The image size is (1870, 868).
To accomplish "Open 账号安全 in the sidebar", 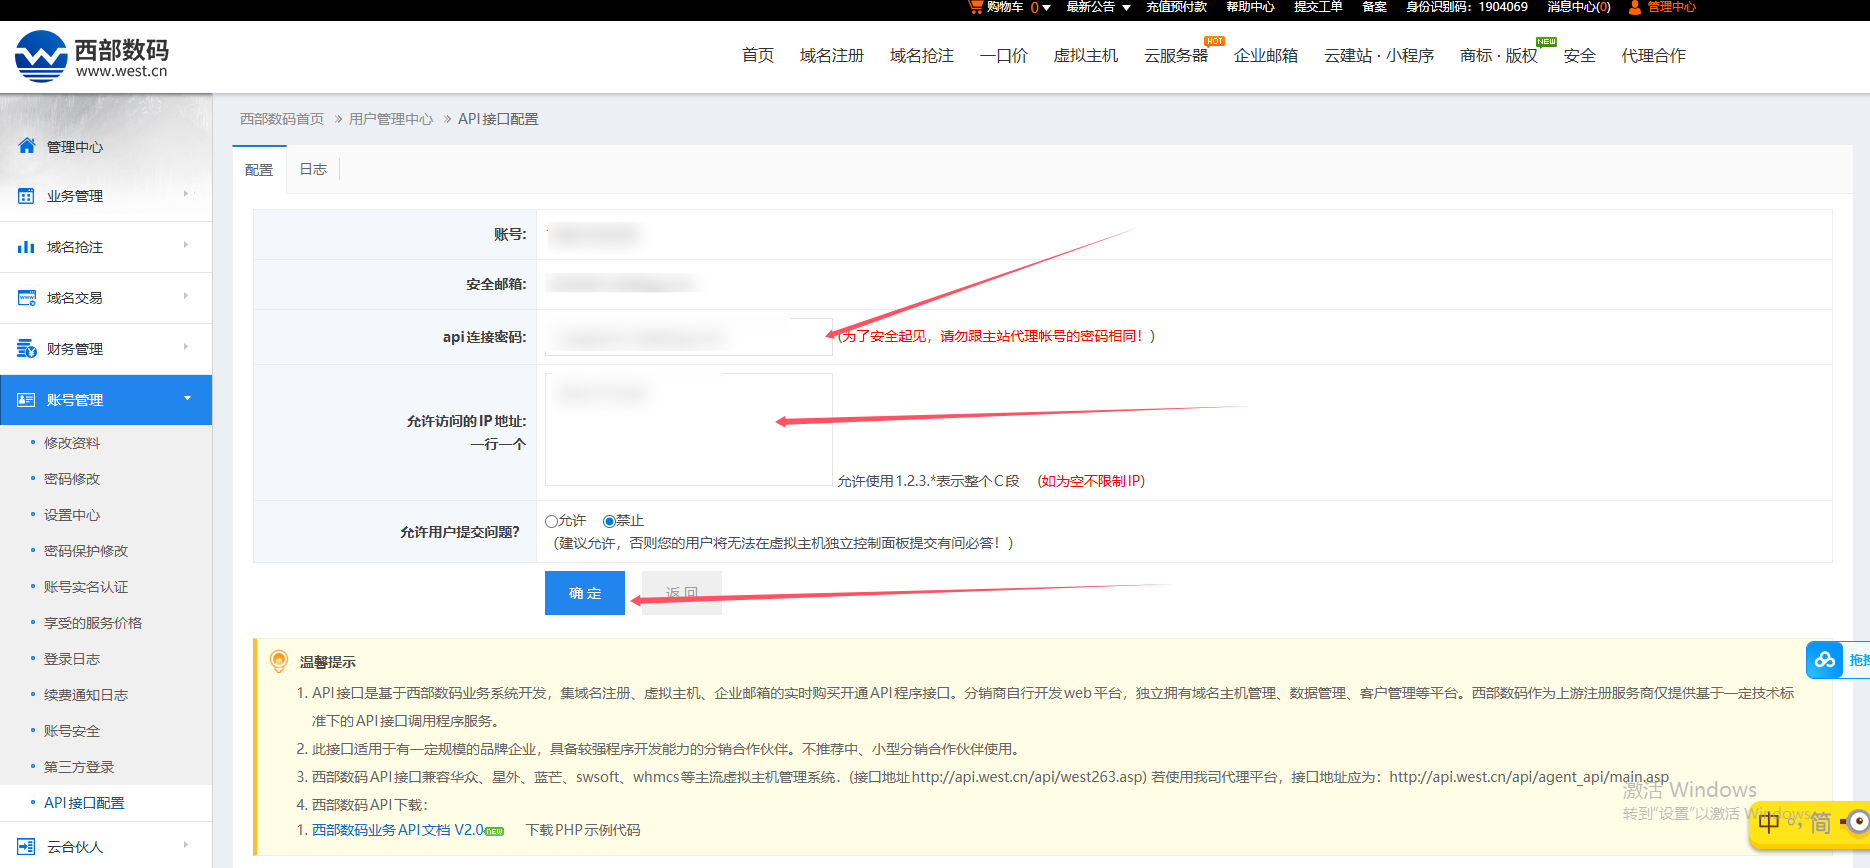I will coord(72,731).
